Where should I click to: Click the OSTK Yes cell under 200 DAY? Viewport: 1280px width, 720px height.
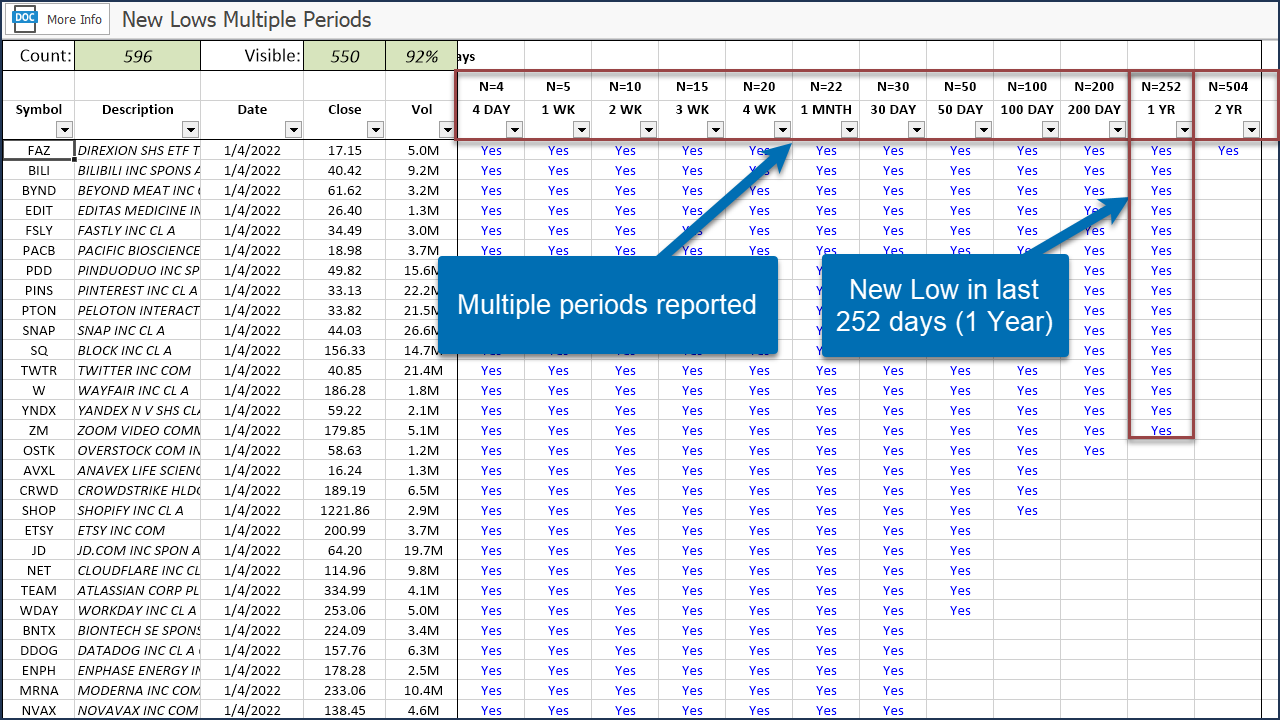(1094, 450)
